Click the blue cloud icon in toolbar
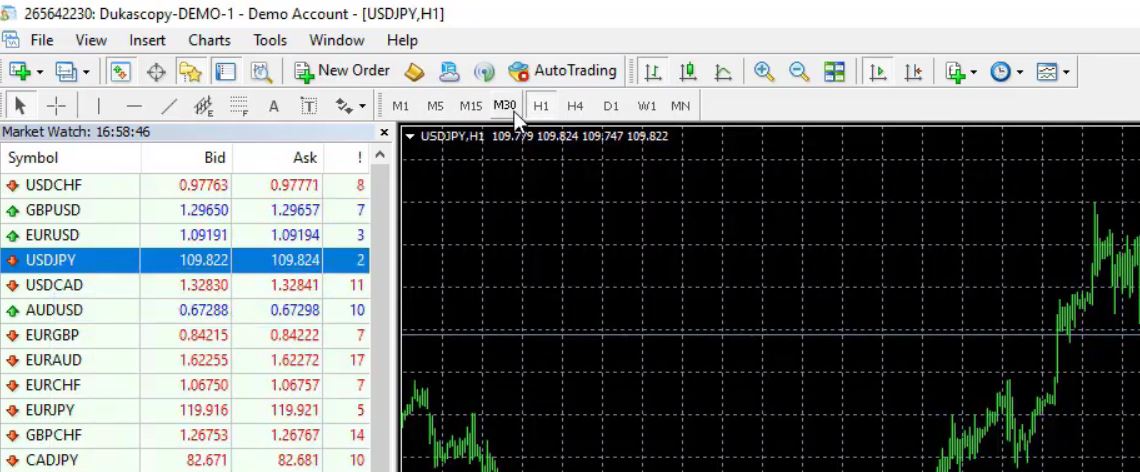 (449, 71)
